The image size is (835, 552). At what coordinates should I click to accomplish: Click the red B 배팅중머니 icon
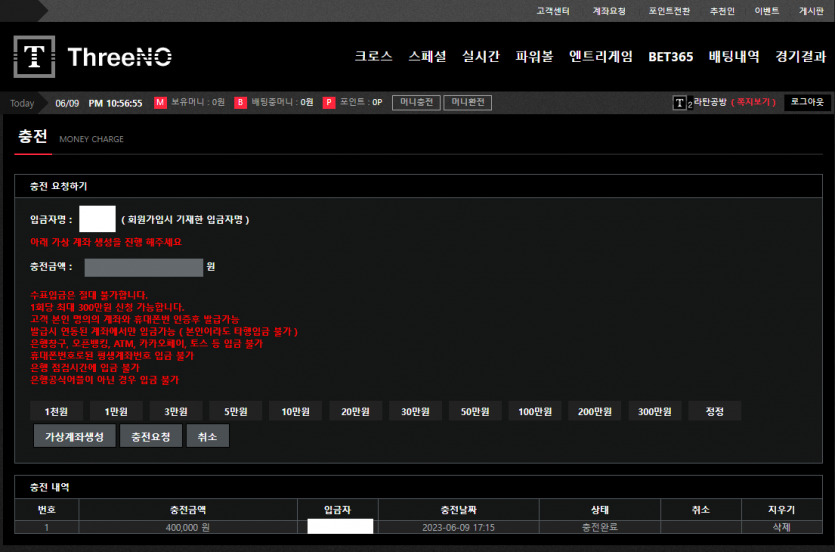(x=240, y=103)
